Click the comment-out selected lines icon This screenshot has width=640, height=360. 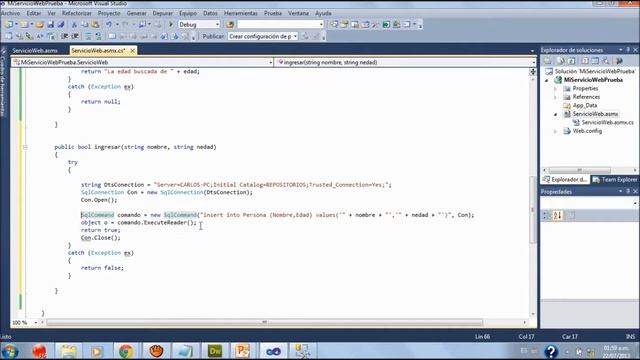click(88, 36)
